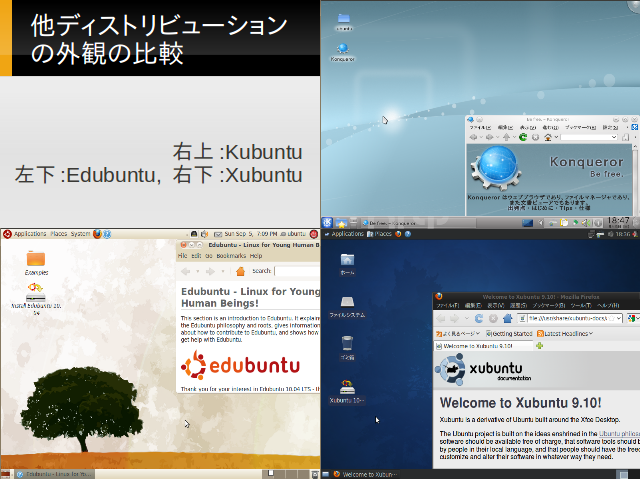Go home using Konqueror's house icon
640x480 pixels.
548,138
